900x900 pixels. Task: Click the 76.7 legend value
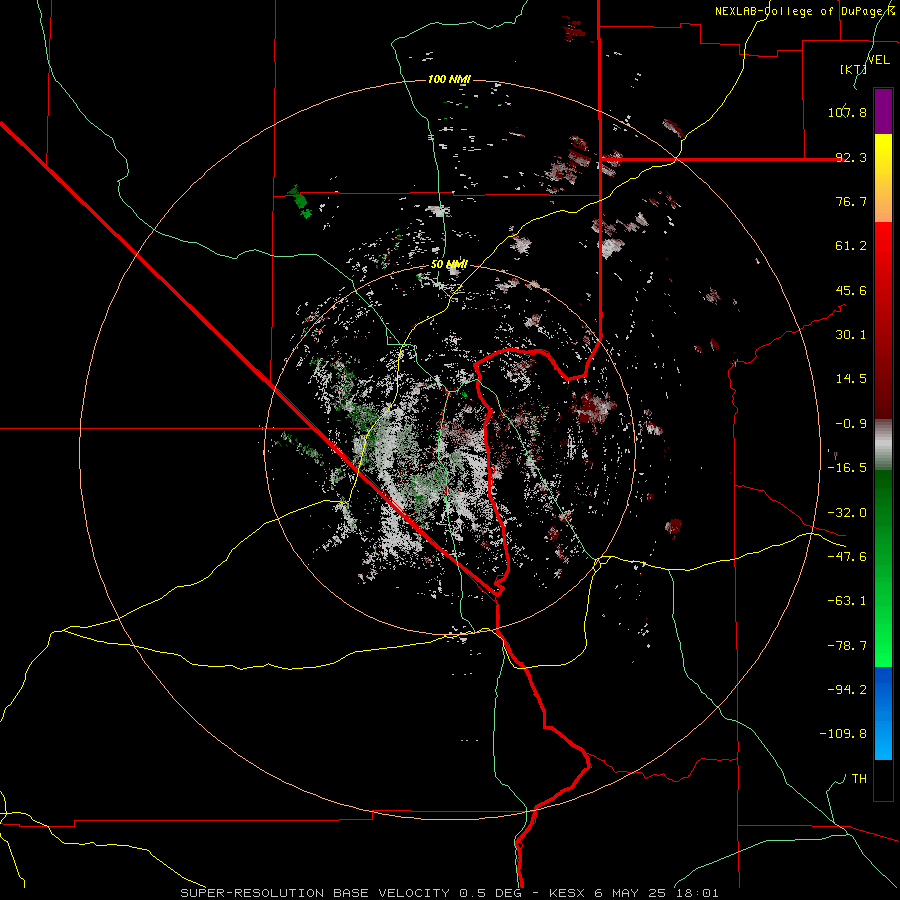851,201
